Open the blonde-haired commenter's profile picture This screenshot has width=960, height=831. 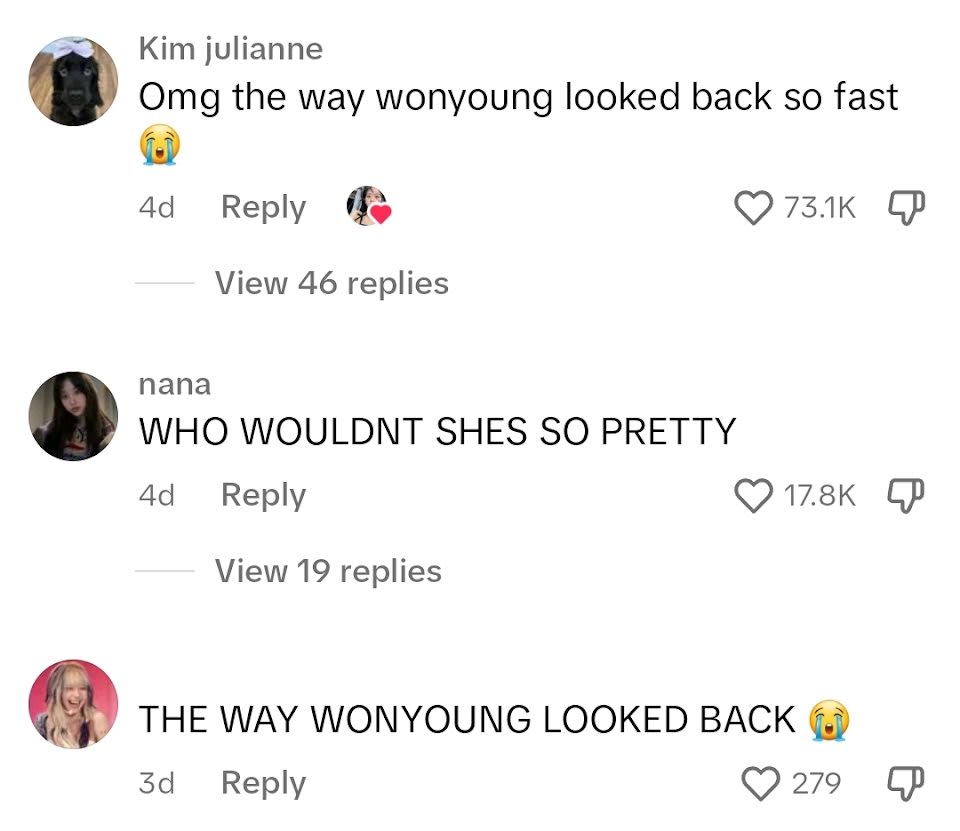(x=73, y=704)
